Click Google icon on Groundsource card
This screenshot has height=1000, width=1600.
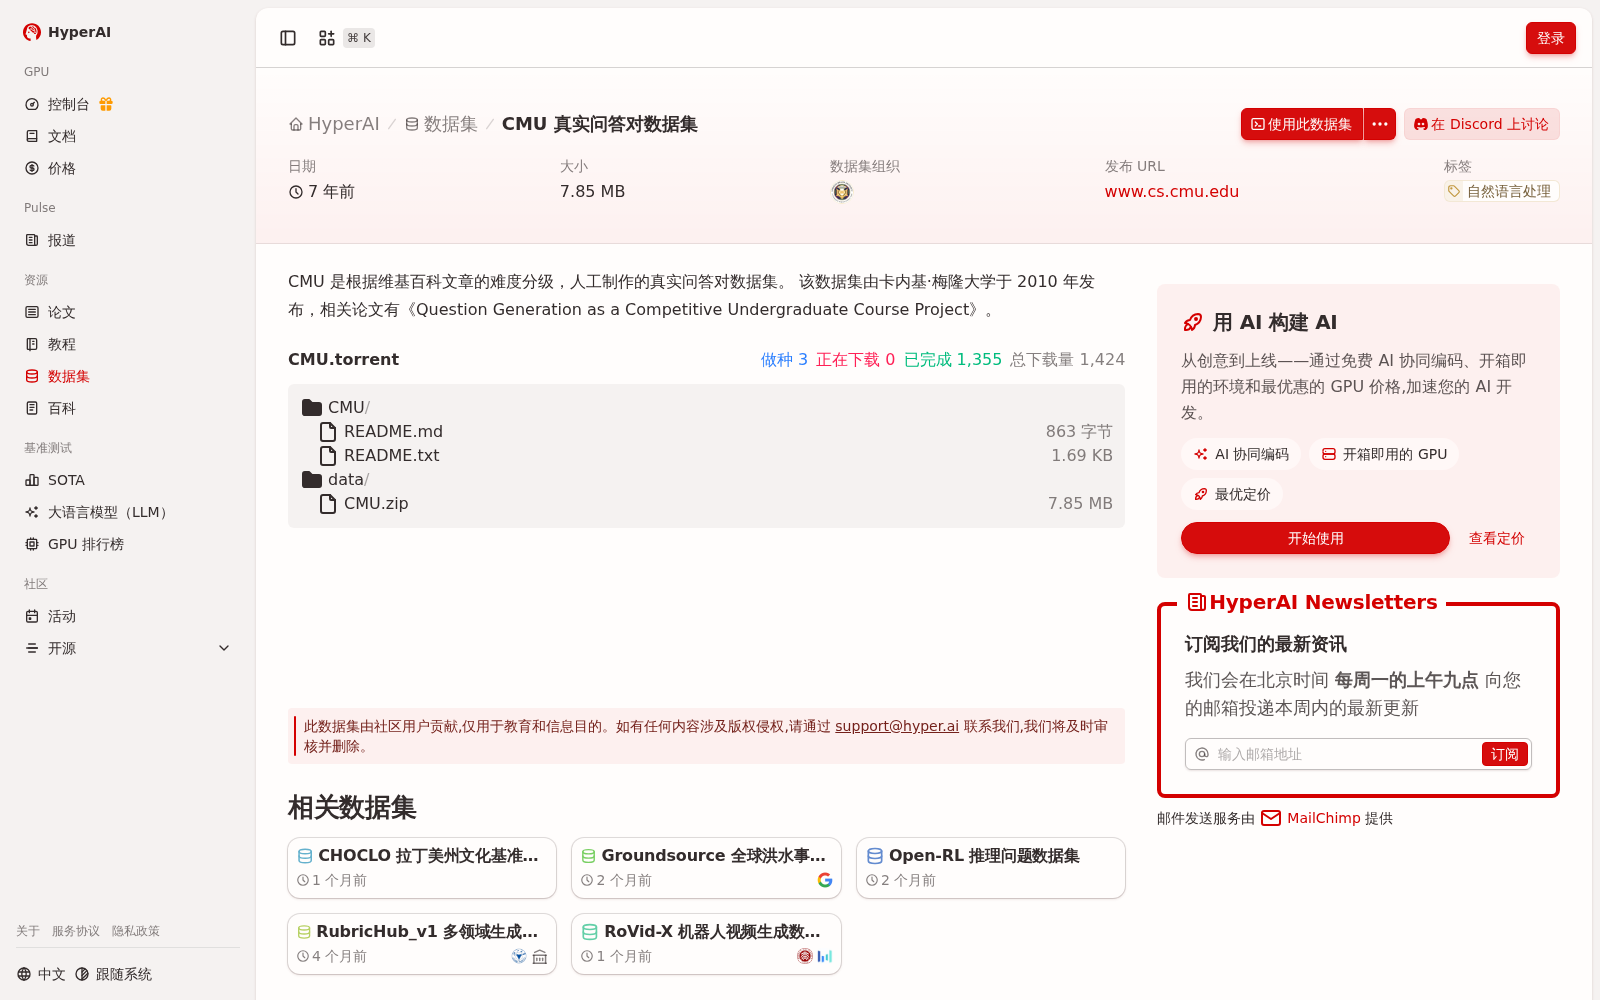[x=825, y=880]
